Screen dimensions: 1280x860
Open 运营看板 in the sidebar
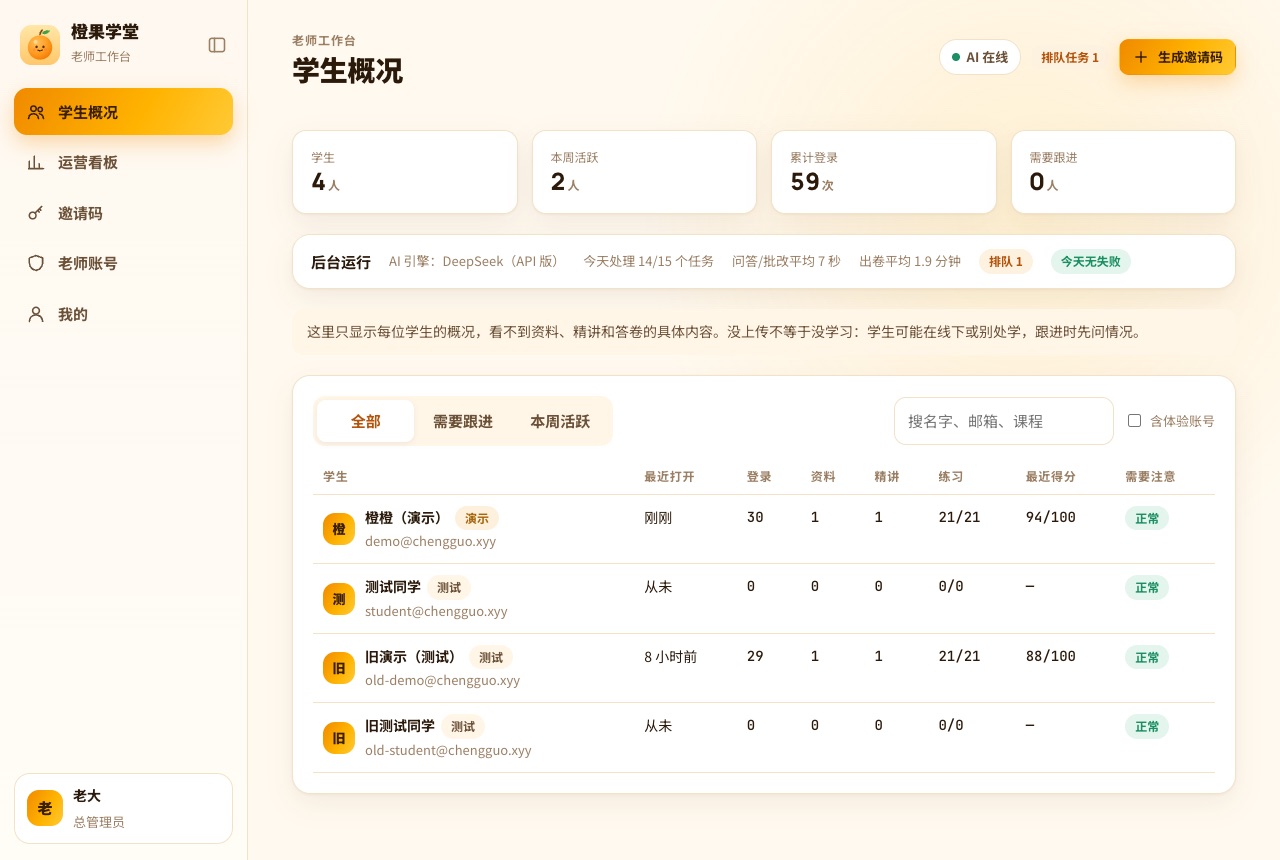click(x=123, y=162)
